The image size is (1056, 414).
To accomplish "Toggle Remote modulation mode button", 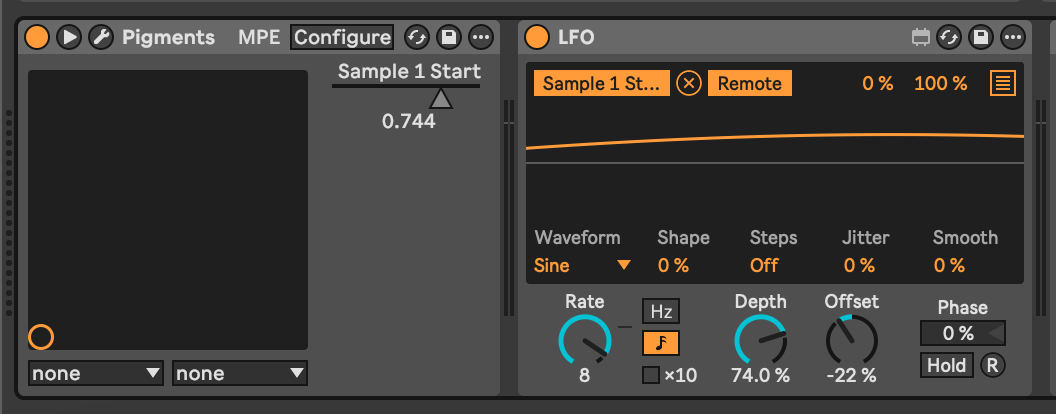I will pyautogui.click(x=750, y=83).
